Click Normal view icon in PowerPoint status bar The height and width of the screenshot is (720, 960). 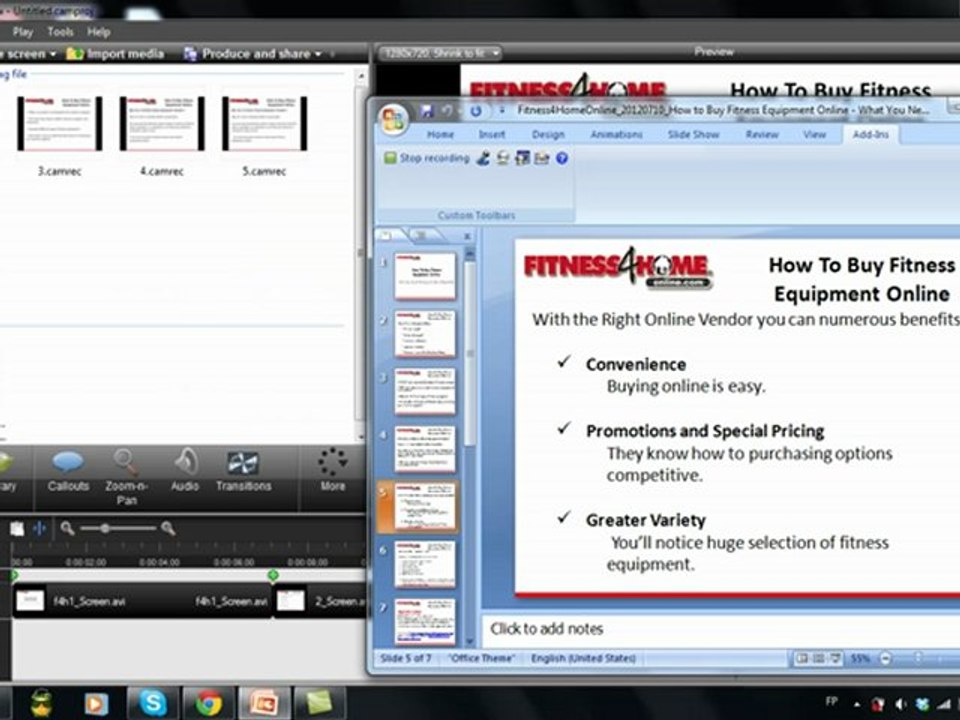click(x=801, y=659)
